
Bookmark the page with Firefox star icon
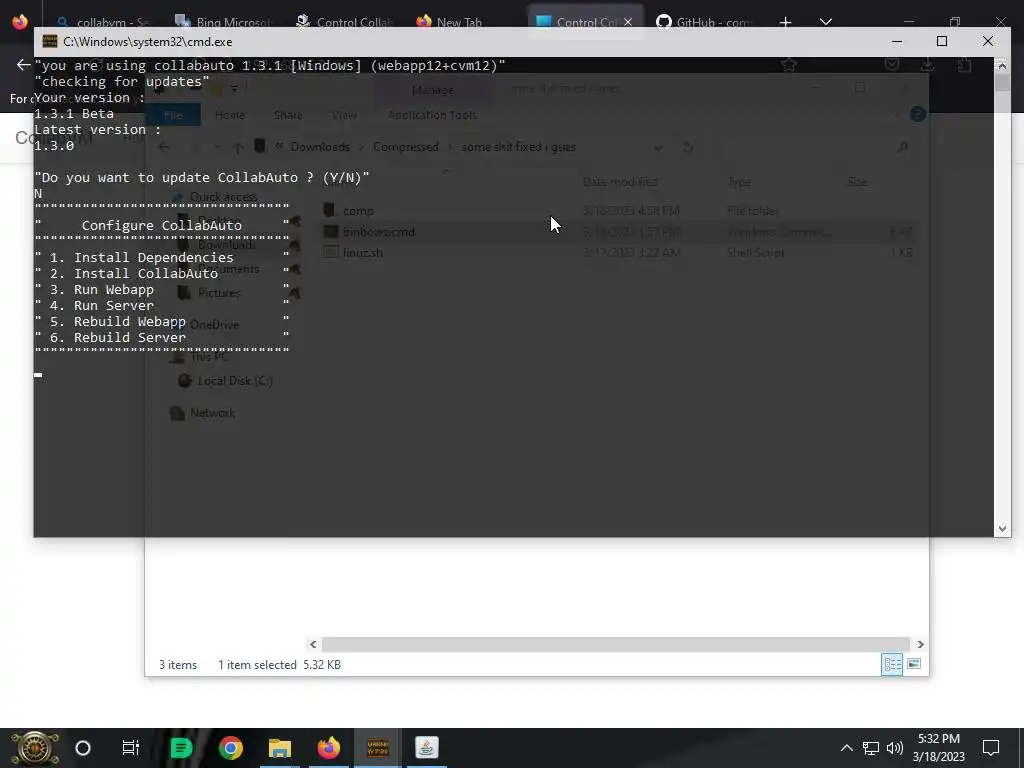point(789,64)
